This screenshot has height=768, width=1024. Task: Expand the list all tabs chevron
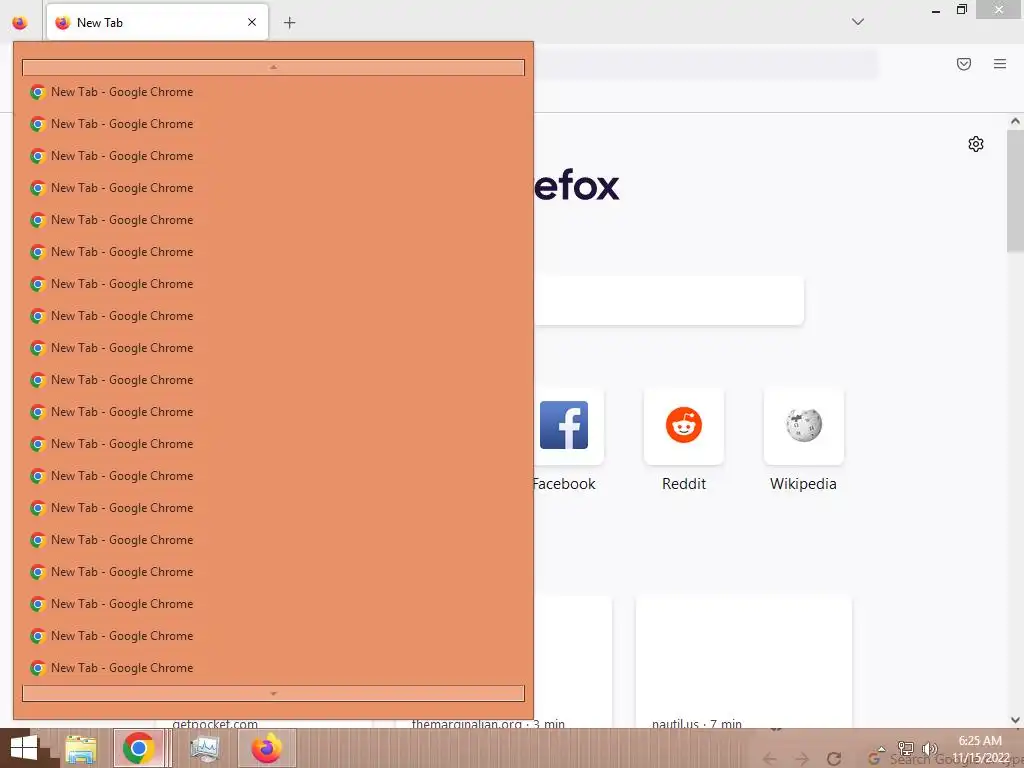click(858, 22)
